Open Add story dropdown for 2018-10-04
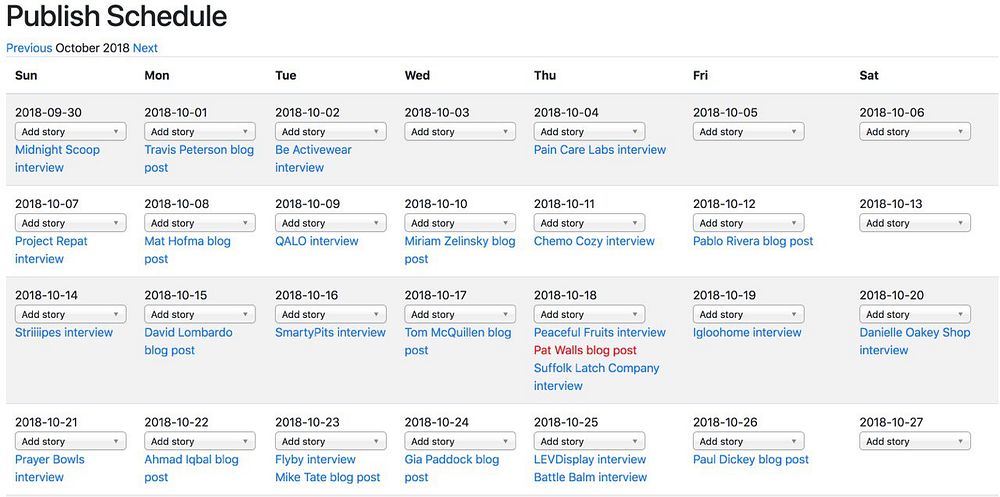Viewport: 1000px width, 497px height. tap(589, 132)
